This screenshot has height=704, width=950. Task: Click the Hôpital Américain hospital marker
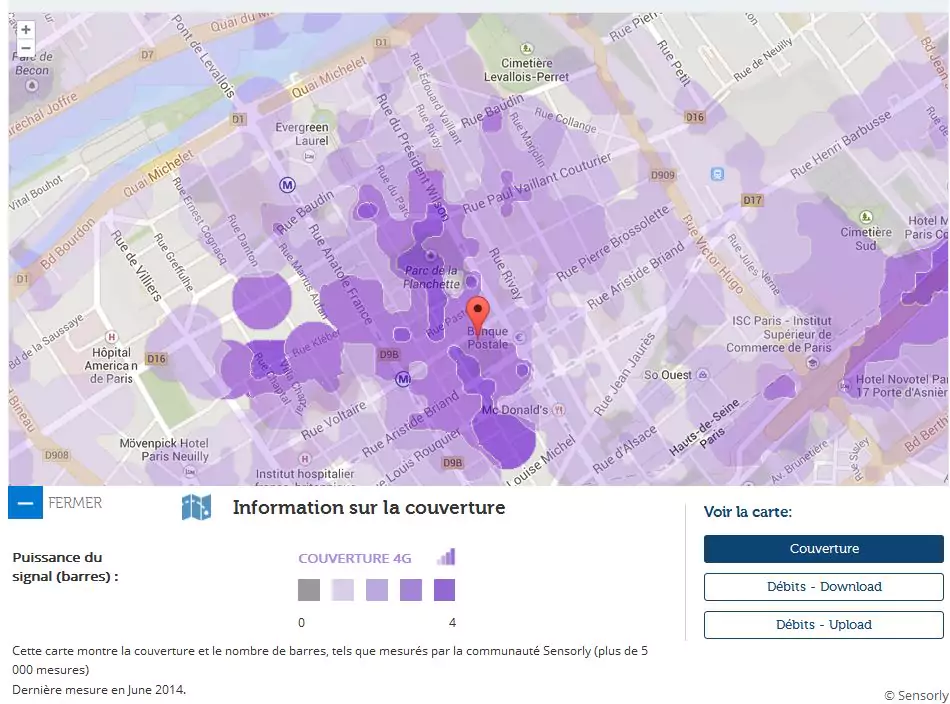pyautogui.click(x=111, y=337)
